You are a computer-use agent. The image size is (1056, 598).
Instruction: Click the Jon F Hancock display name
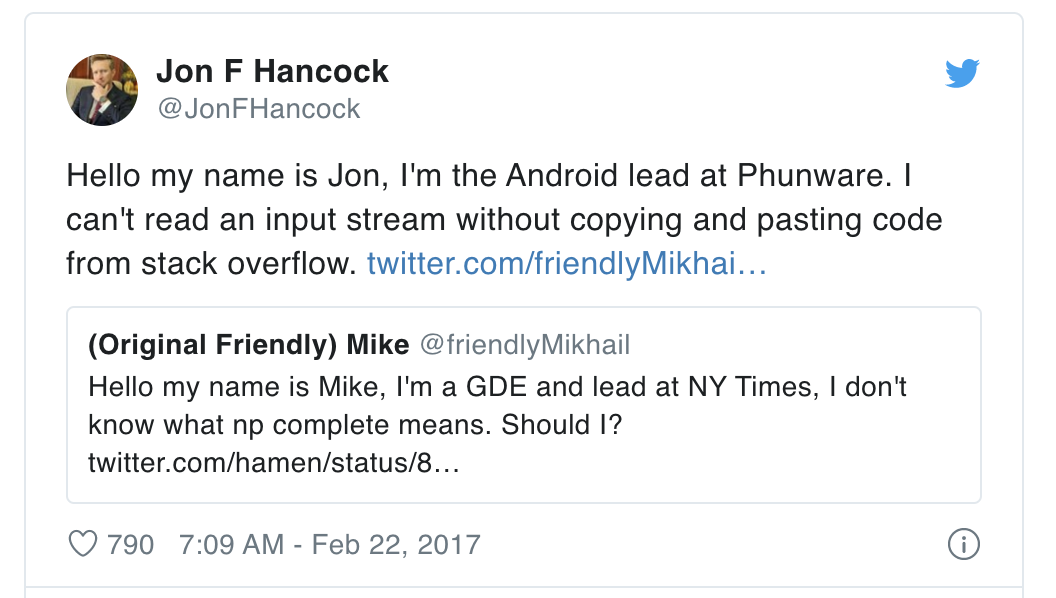(272, 72)
